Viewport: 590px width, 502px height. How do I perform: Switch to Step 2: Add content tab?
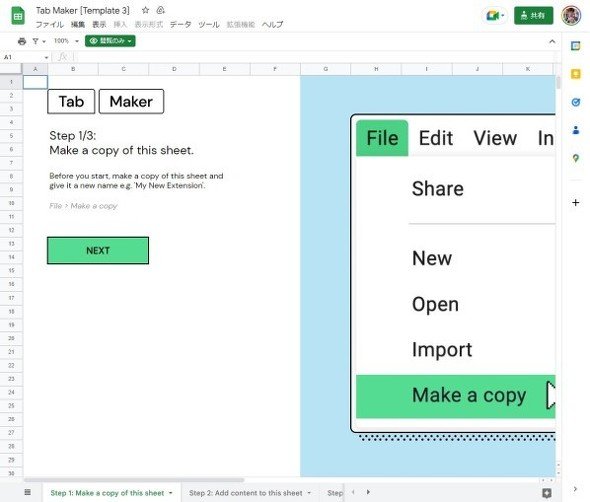pos(250,493)
